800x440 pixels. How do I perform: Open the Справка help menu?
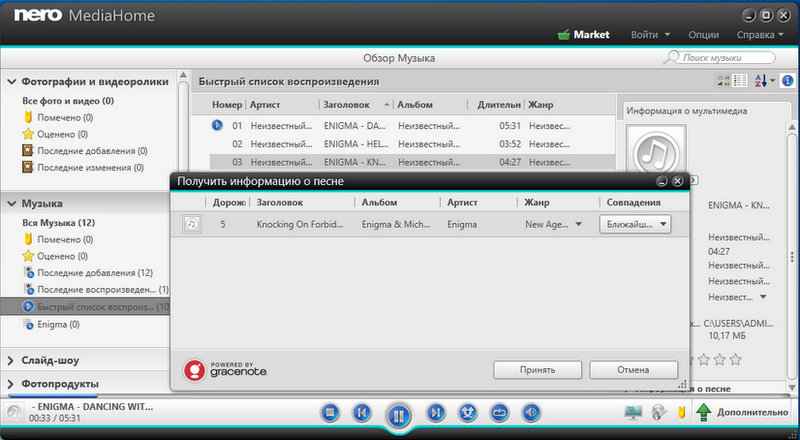tap(760, 35)
